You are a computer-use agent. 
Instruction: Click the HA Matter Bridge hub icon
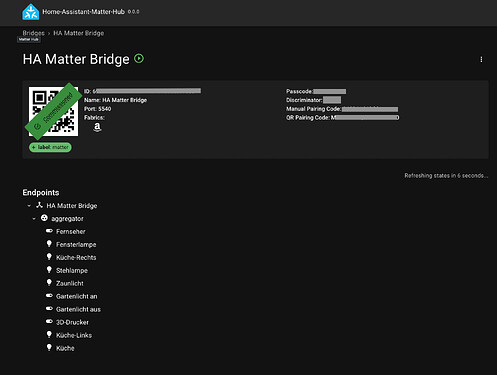coord(39,205)
